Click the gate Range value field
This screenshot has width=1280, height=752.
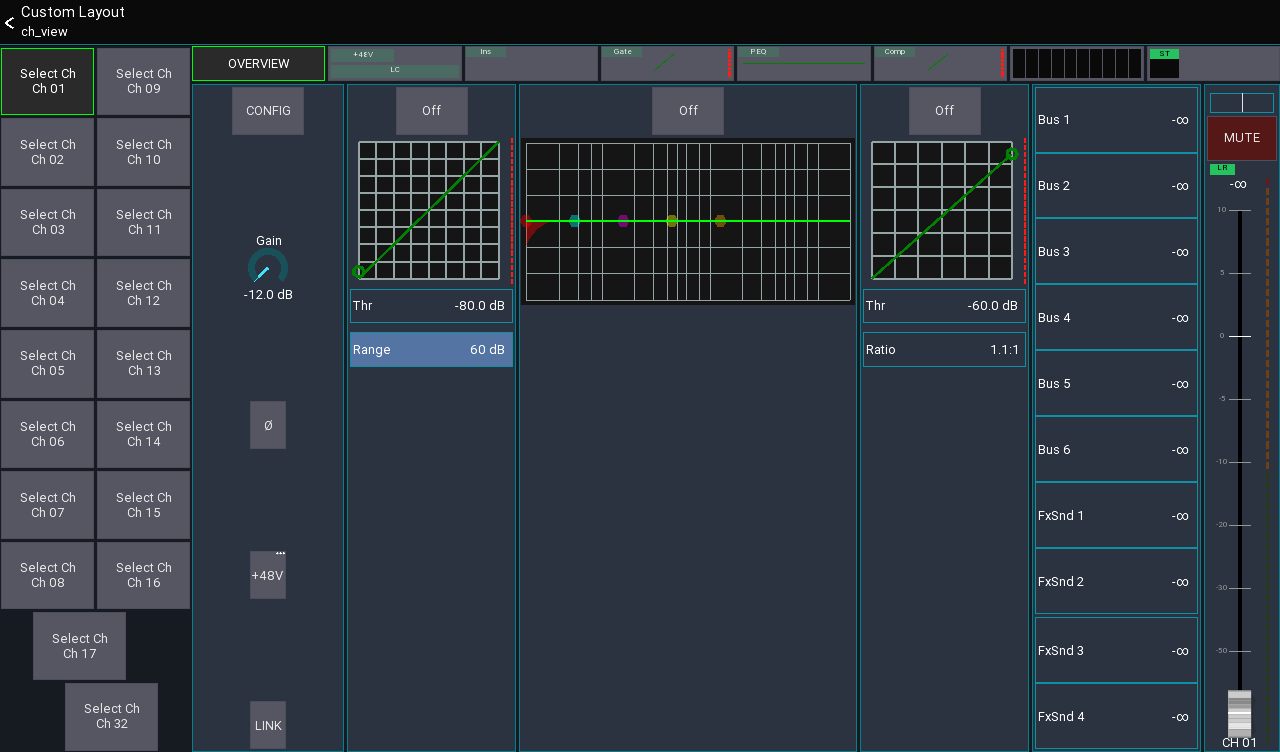click(431, 349)
